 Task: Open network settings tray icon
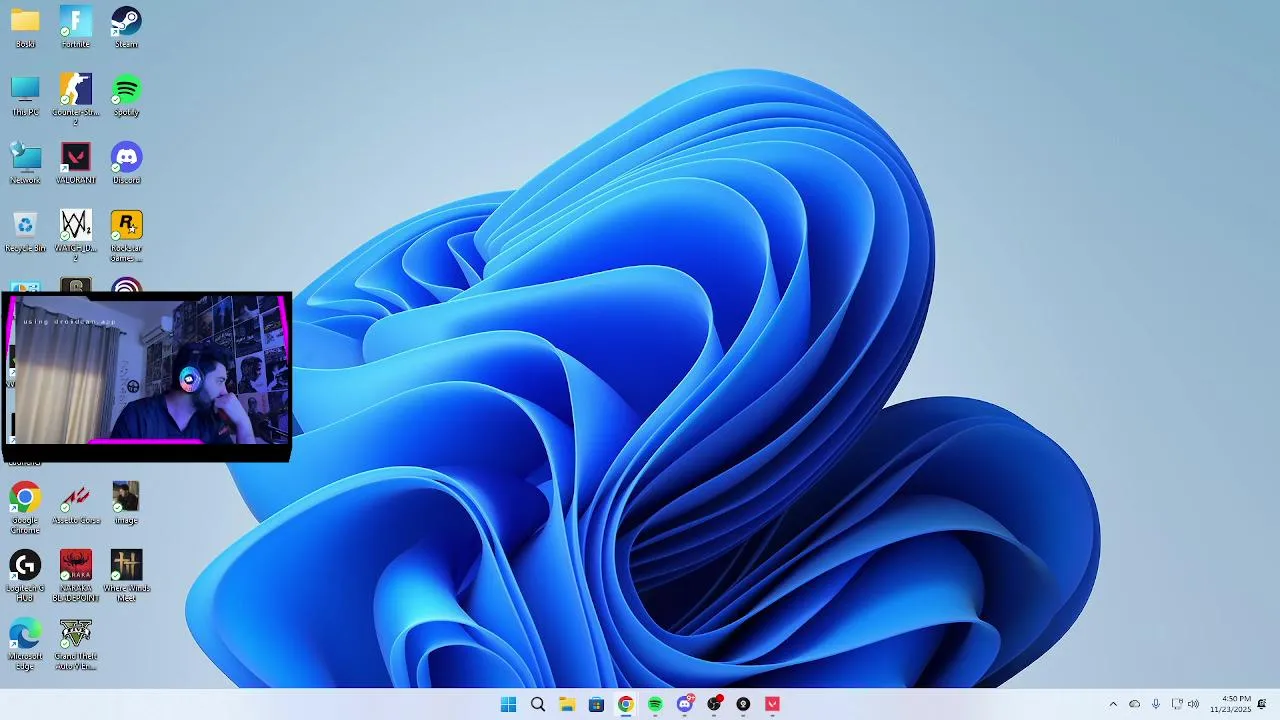(1177, 704)
